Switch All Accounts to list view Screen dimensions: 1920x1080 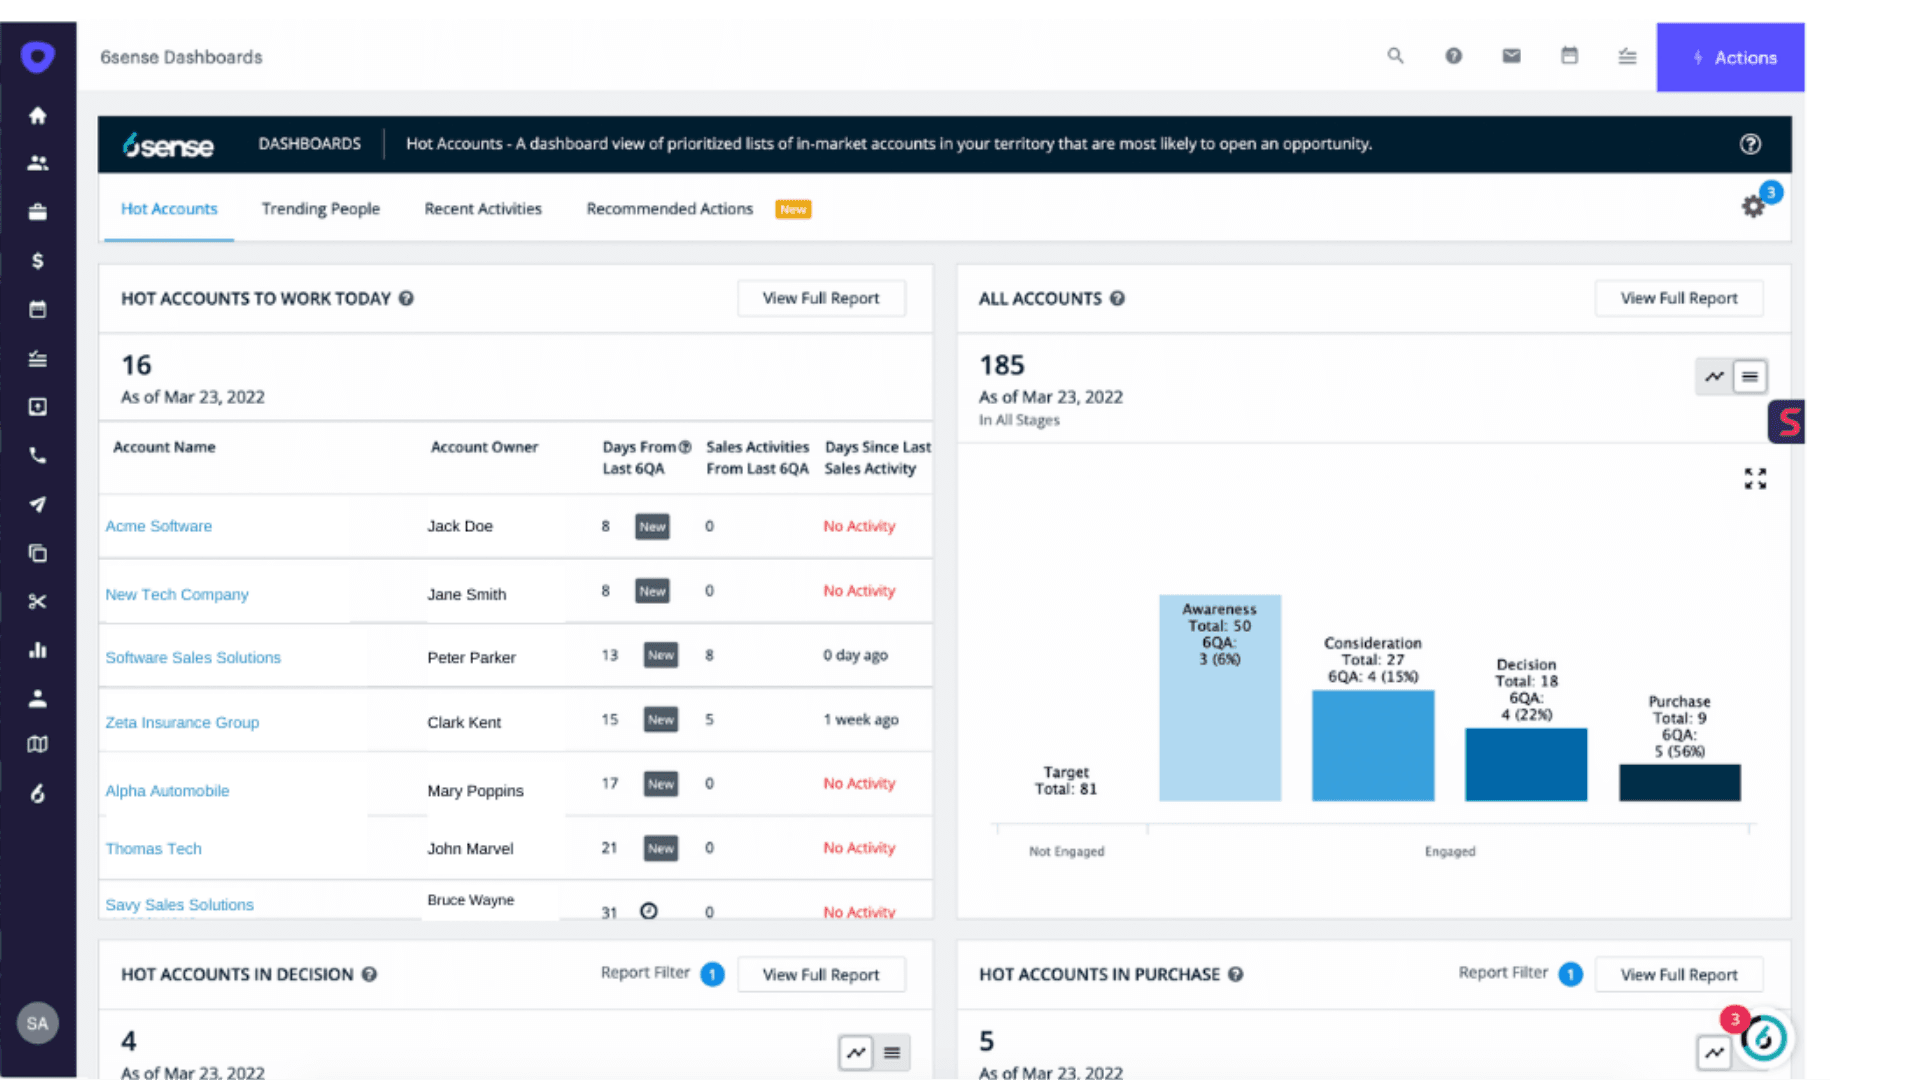click(x=1750, y=377)
